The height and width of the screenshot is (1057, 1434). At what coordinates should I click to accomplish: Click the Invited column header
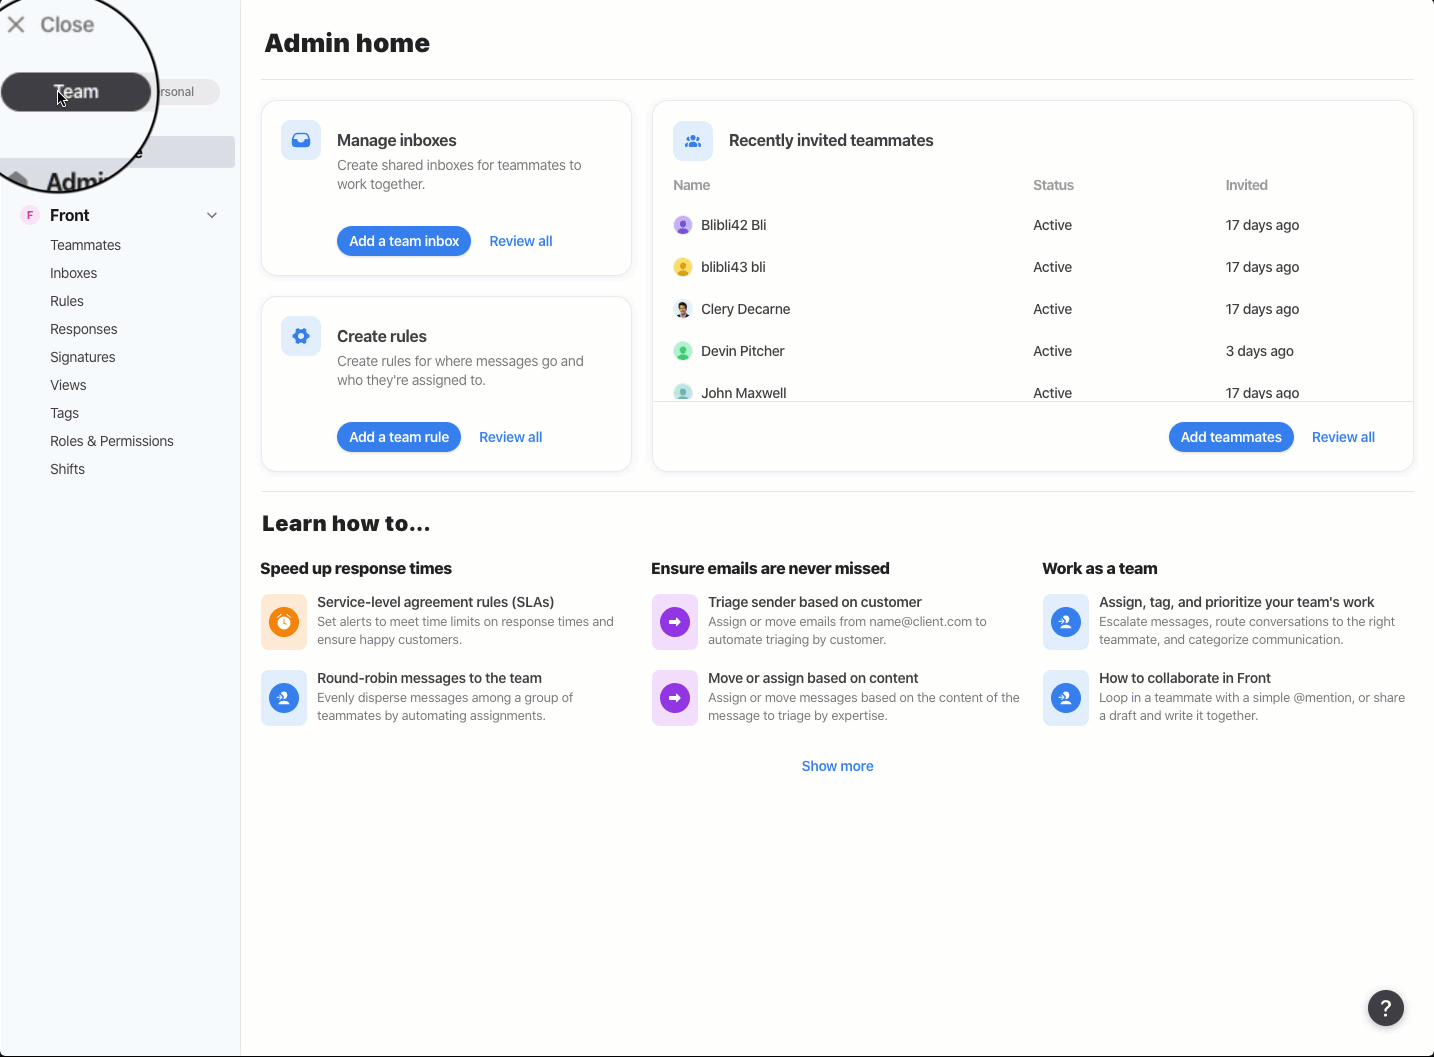(x=1247, y=185)
